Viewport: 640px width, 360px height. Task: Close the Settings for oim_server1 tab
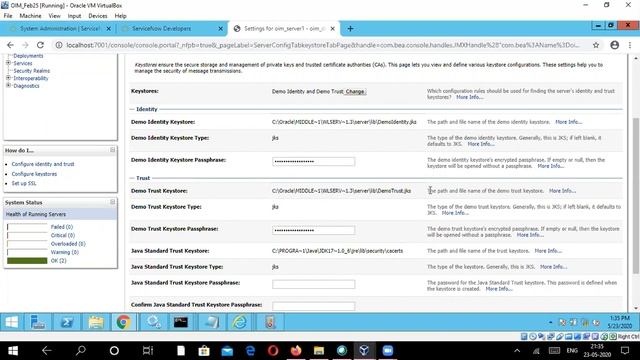[x=333, y=29]
